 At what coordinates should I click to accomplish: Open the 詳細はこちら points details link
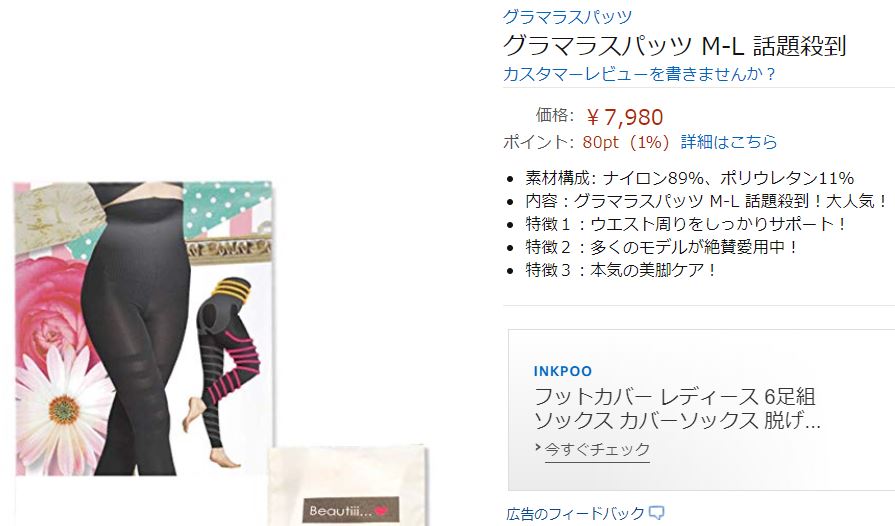(x=729, y=141)
